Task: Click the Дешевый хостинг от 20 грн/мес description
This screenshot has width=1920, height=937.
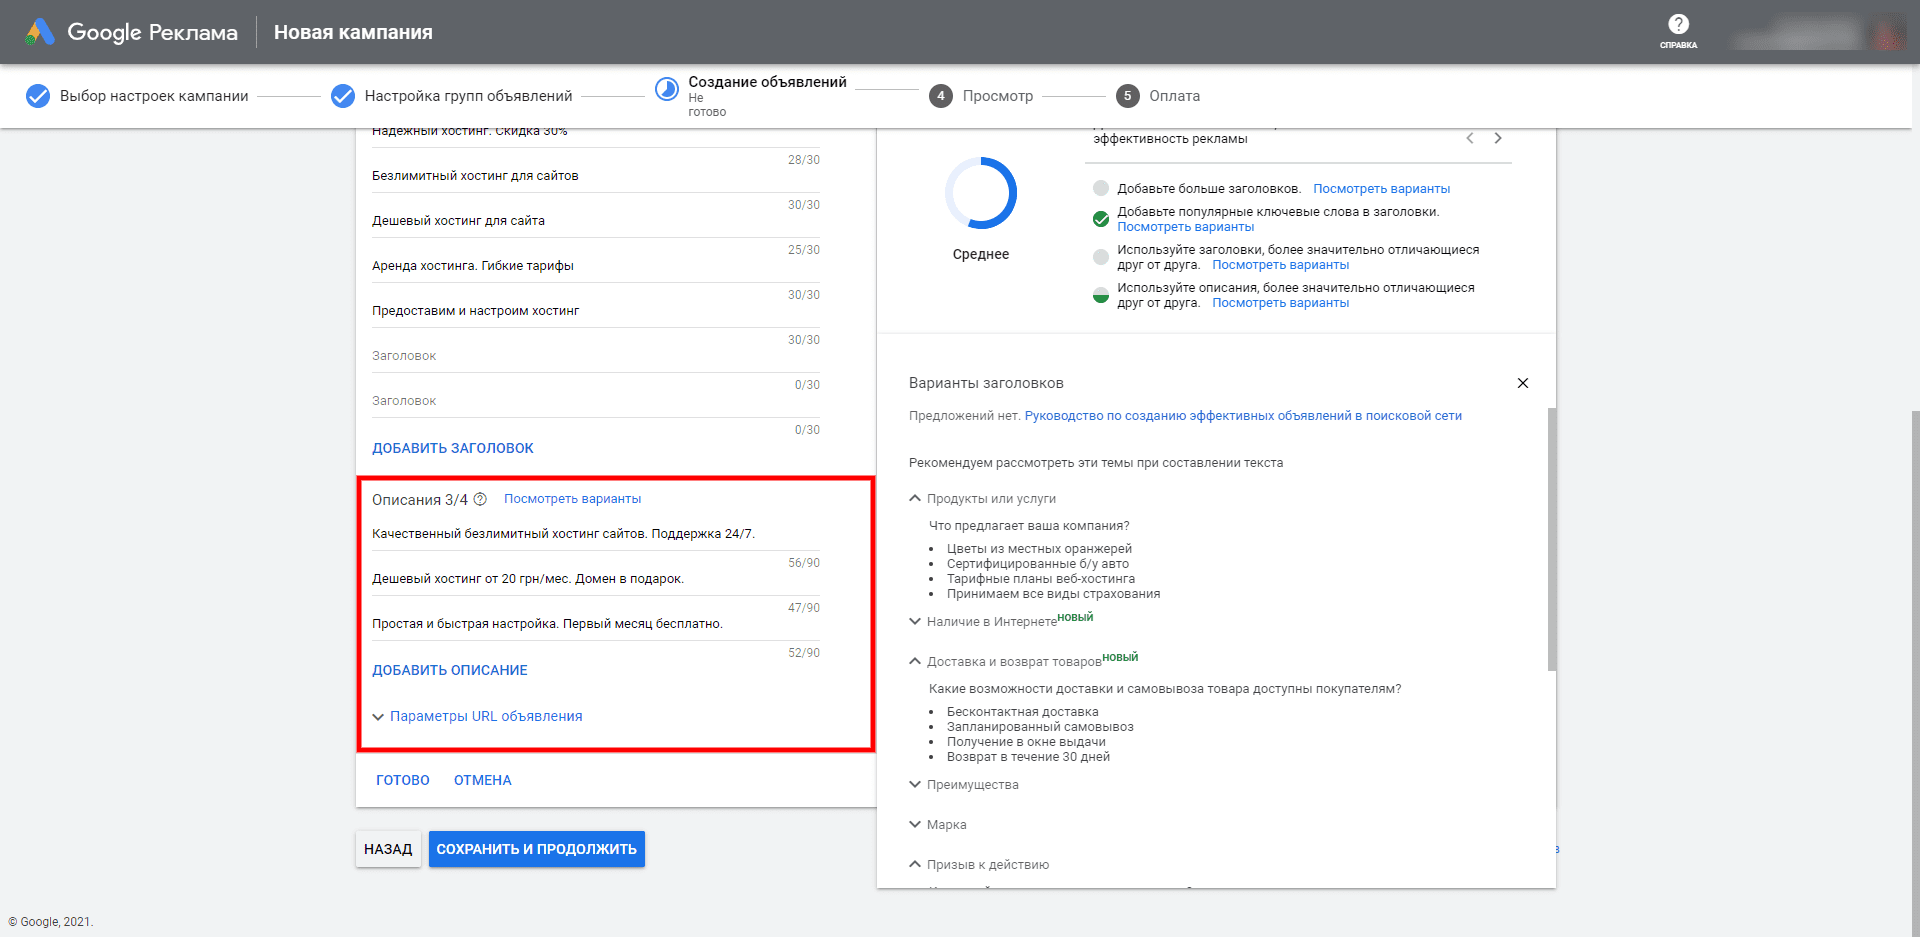Action: coord(596,579)
